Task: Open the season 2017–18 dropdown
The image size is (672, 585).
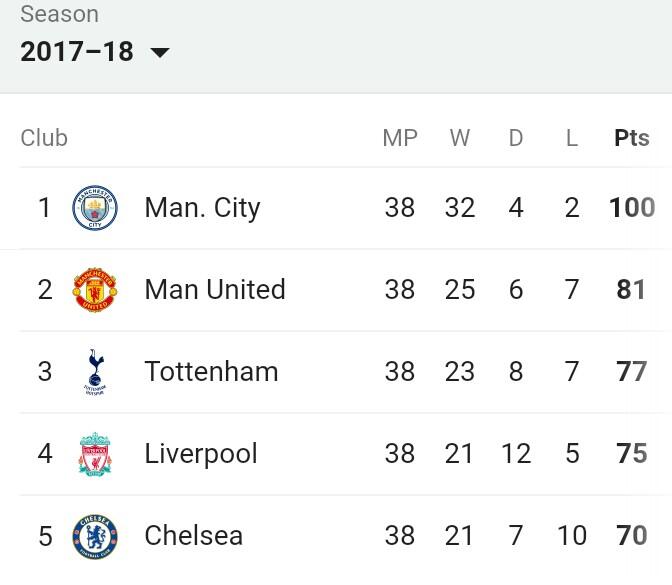Action: pos(95,51)
